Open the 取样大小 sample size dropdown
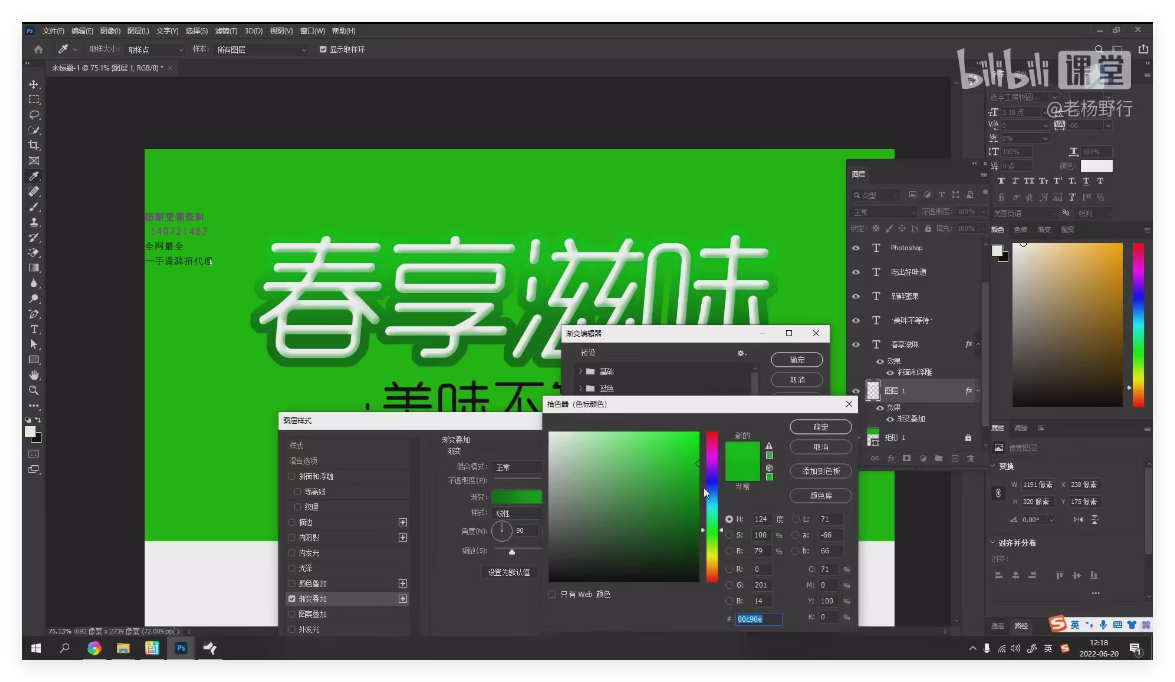 coord(154,49)
